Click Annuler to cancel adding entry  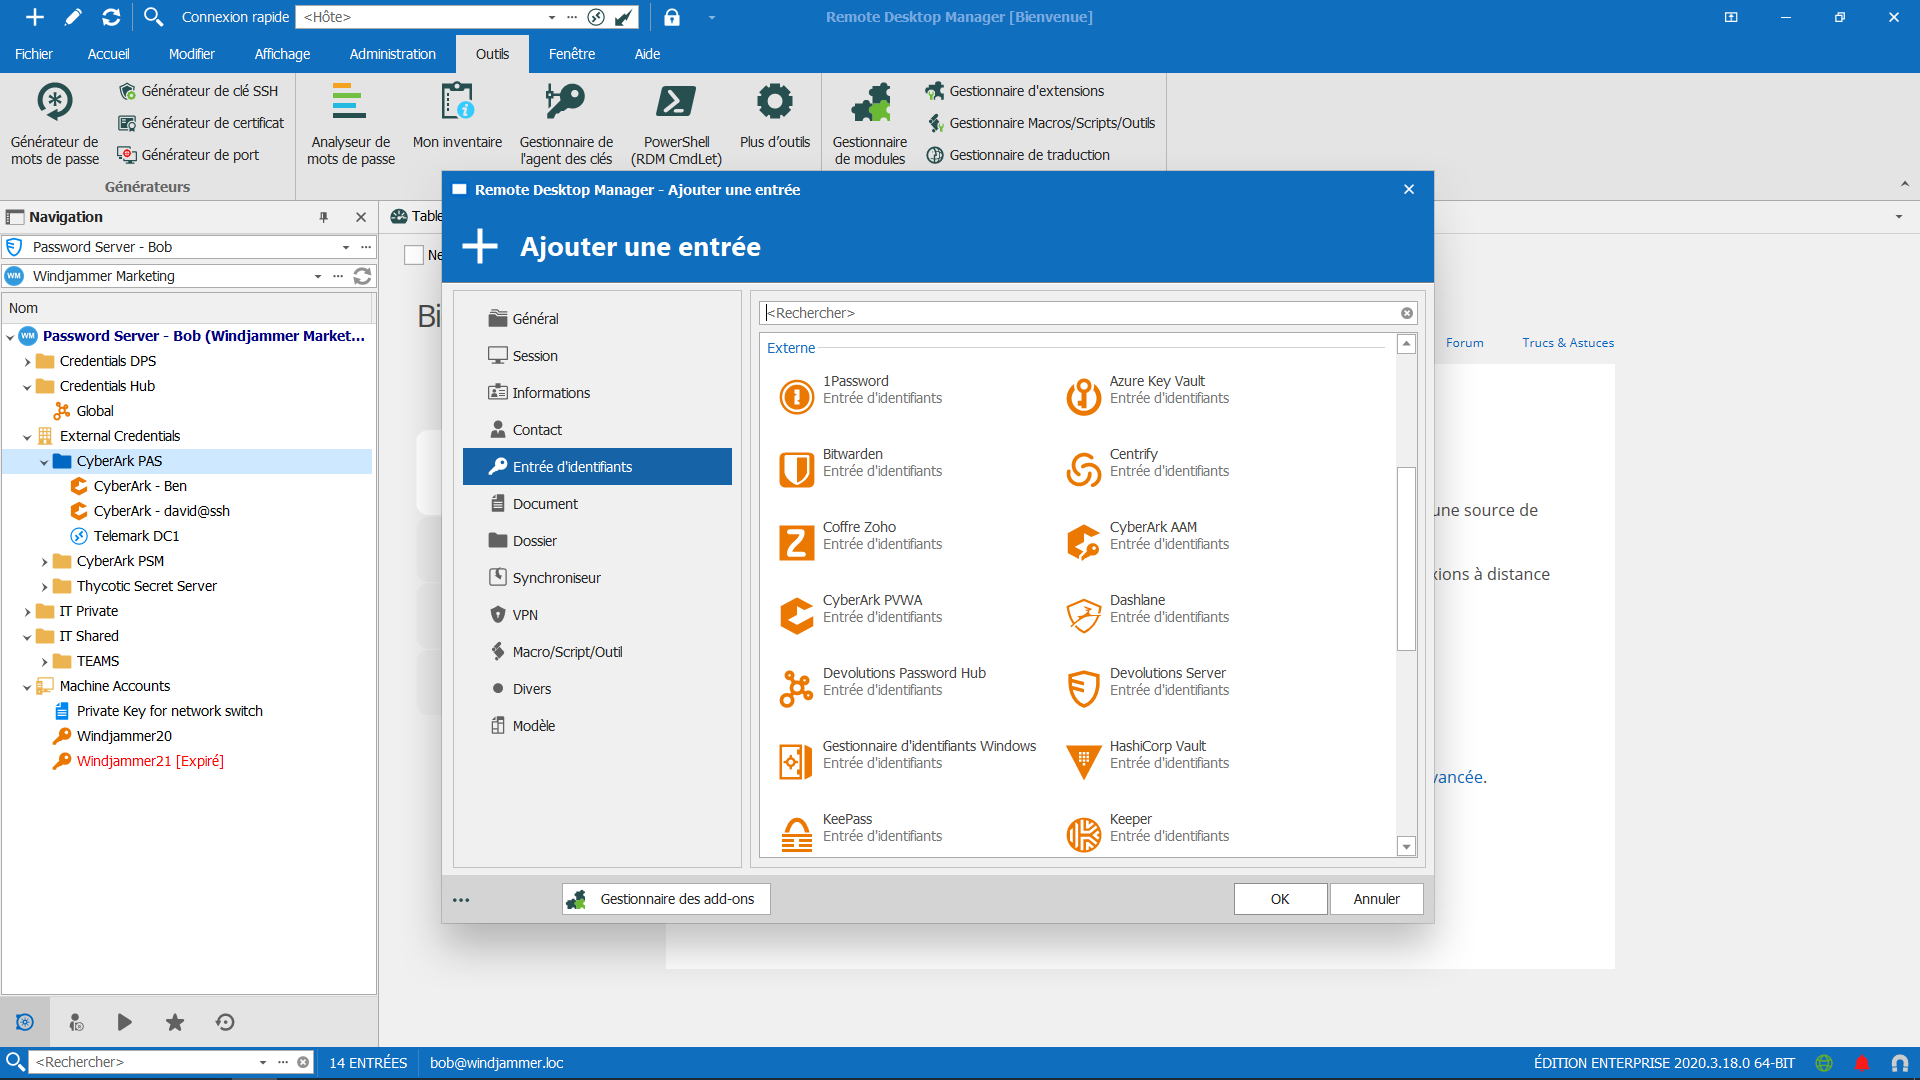1377,898
